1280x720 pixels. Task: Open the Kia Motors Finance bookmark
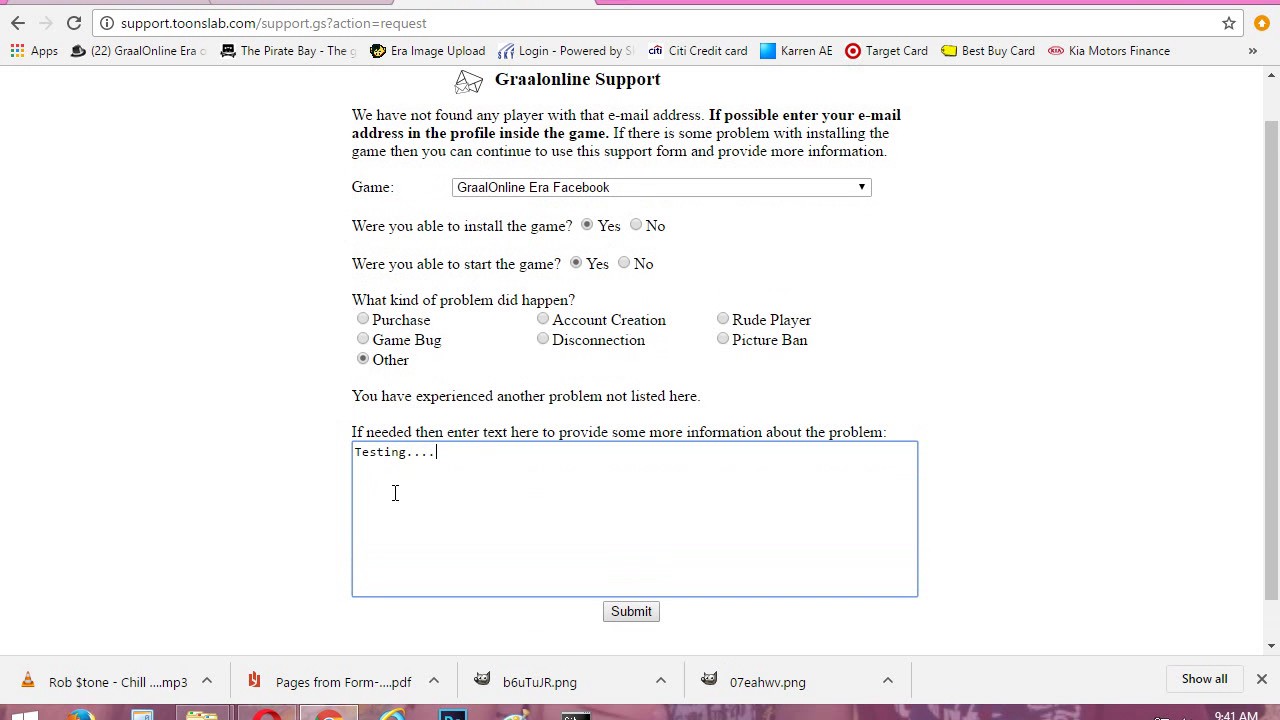click(x=1109, y=51)
